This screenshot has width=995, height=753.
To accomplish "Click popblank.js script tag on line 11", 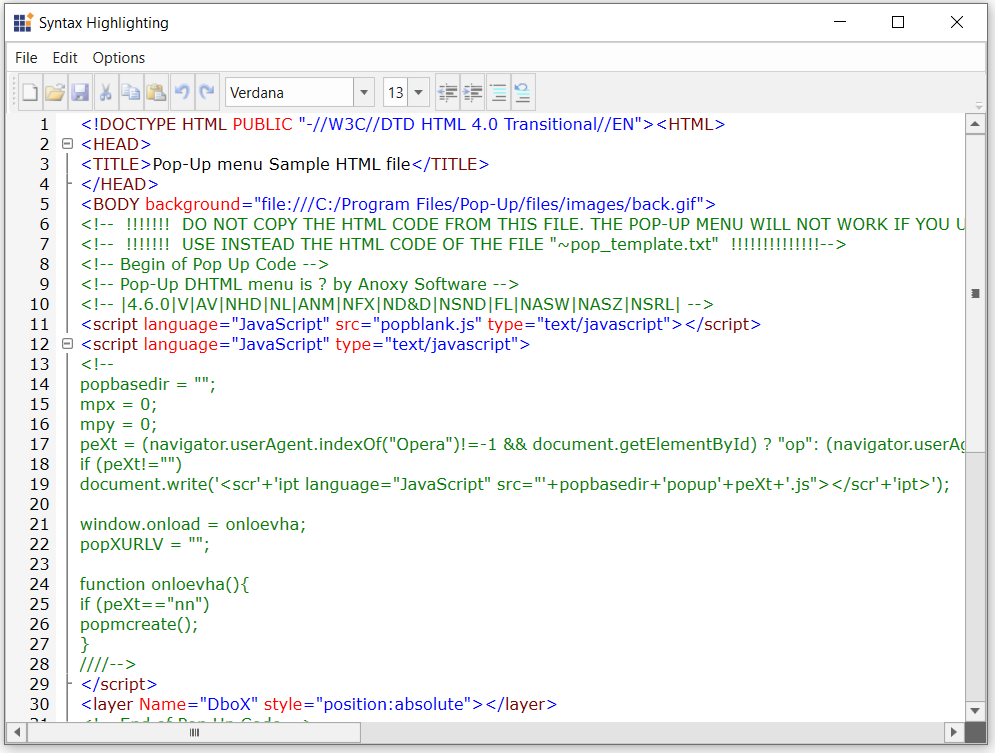I will coord(421,324).
